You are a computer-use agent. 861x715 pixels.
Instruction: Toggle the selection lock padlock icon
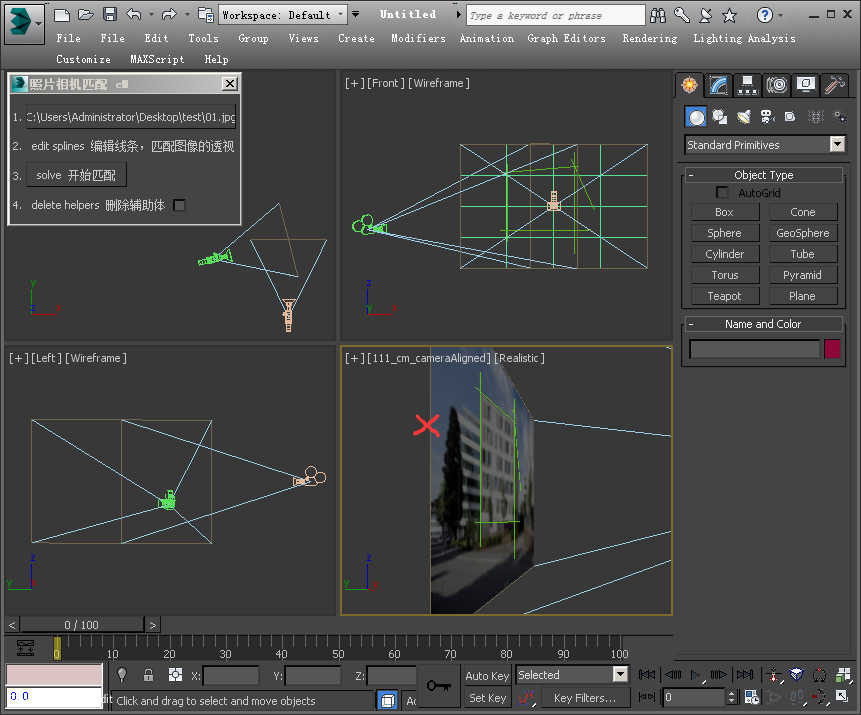[x=148, y=675]
